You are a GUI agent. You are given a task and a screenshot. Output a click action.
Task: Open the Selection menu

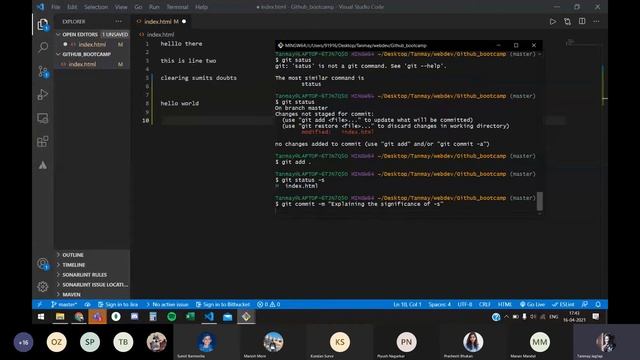(x=96, y=7)
